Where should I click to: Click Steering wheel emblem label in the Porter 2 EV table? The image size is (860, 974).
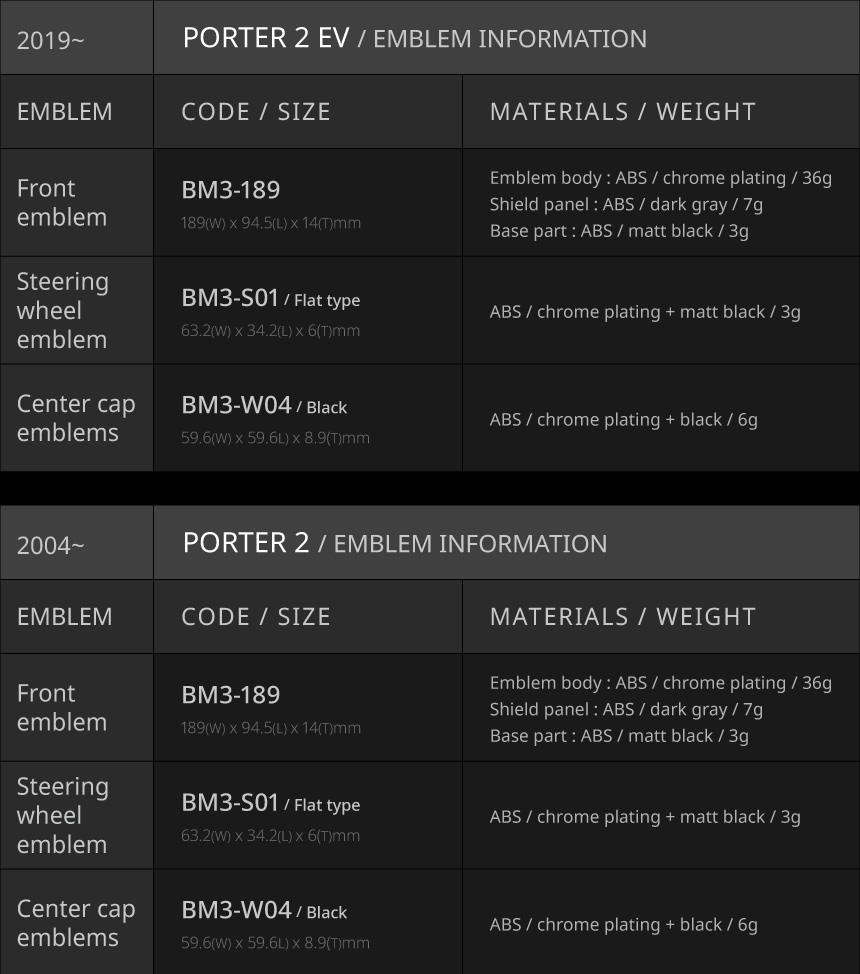click(x=62, y=310)
